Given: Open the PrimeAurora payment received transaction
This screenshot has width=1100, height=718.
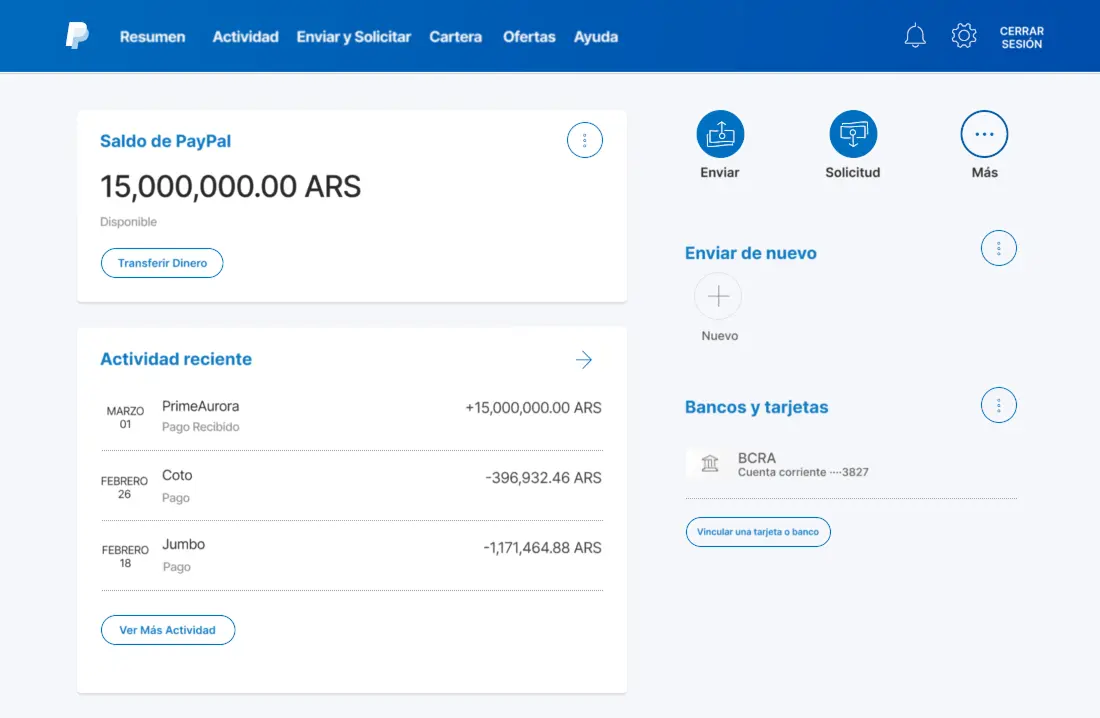Looking at the screenshot, I should 351,416.
